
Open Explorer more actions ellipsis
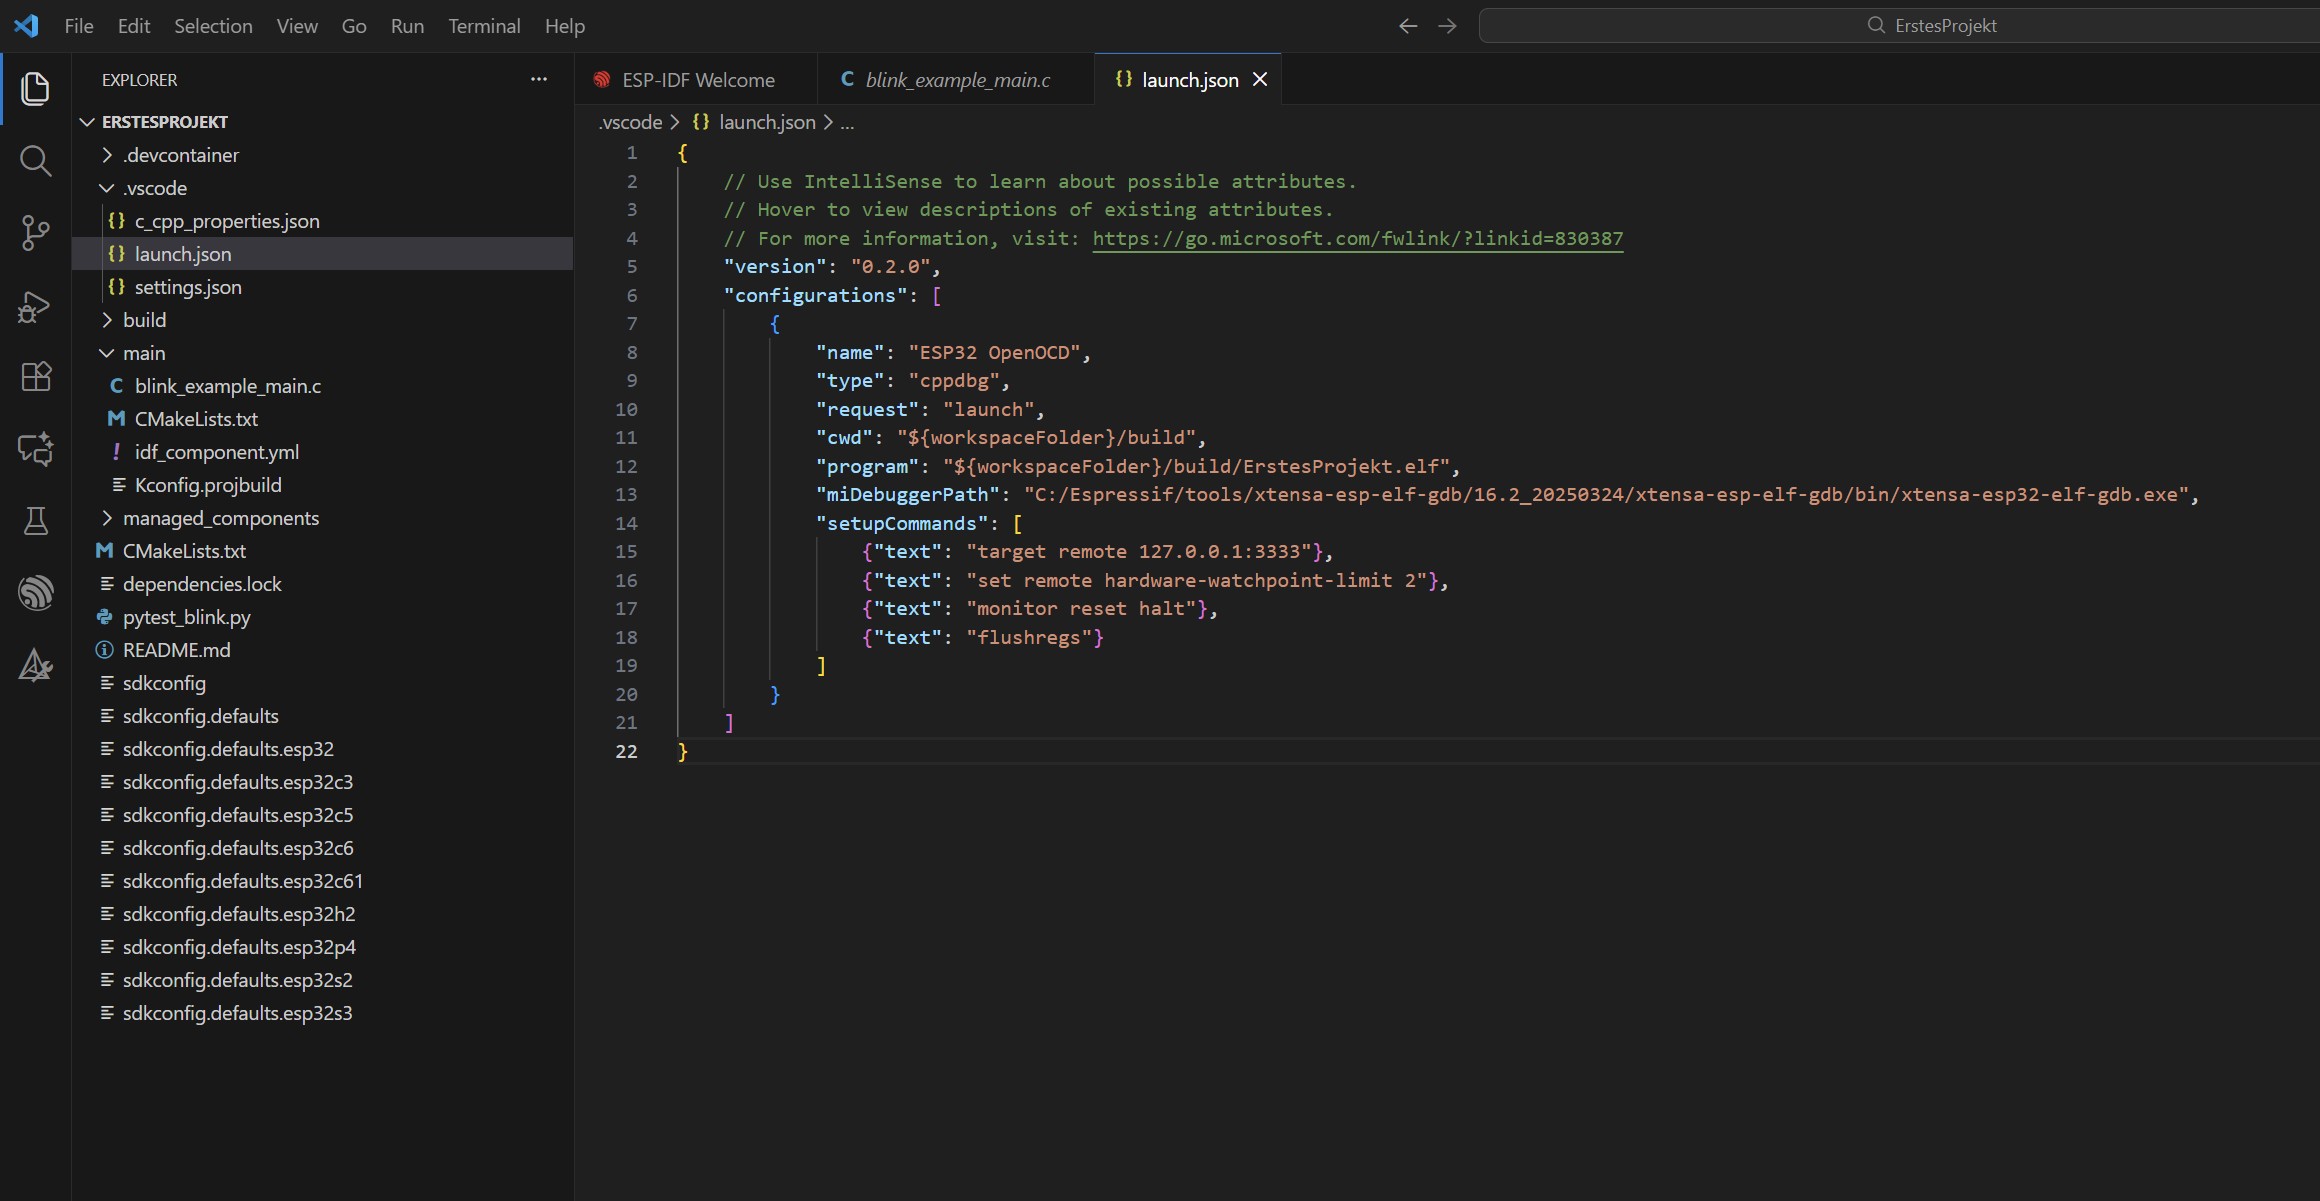pos(539,79)
